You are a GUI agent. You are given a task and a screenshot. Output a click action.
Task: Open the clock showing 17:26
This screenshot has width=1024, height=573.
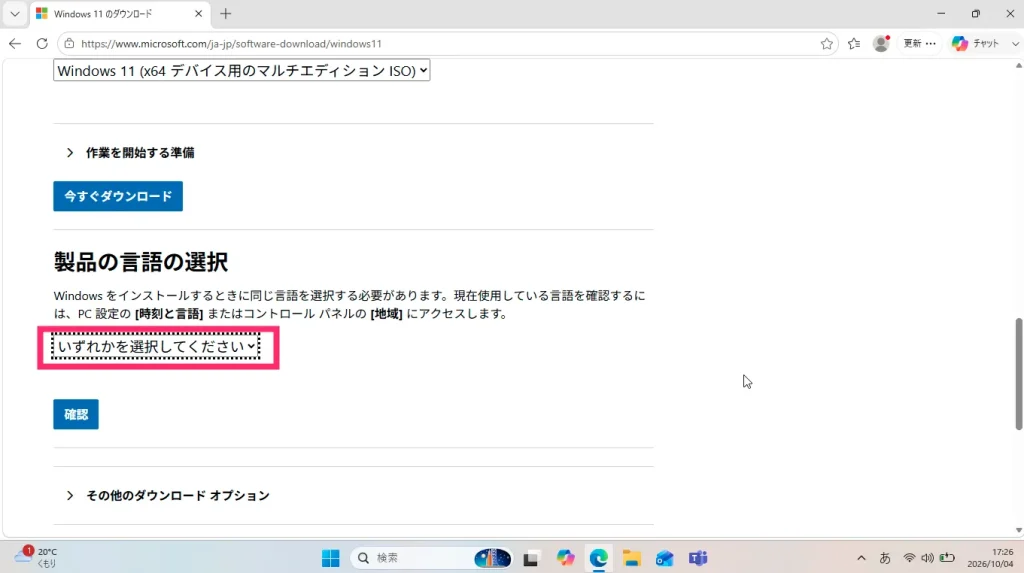(990, 558)
